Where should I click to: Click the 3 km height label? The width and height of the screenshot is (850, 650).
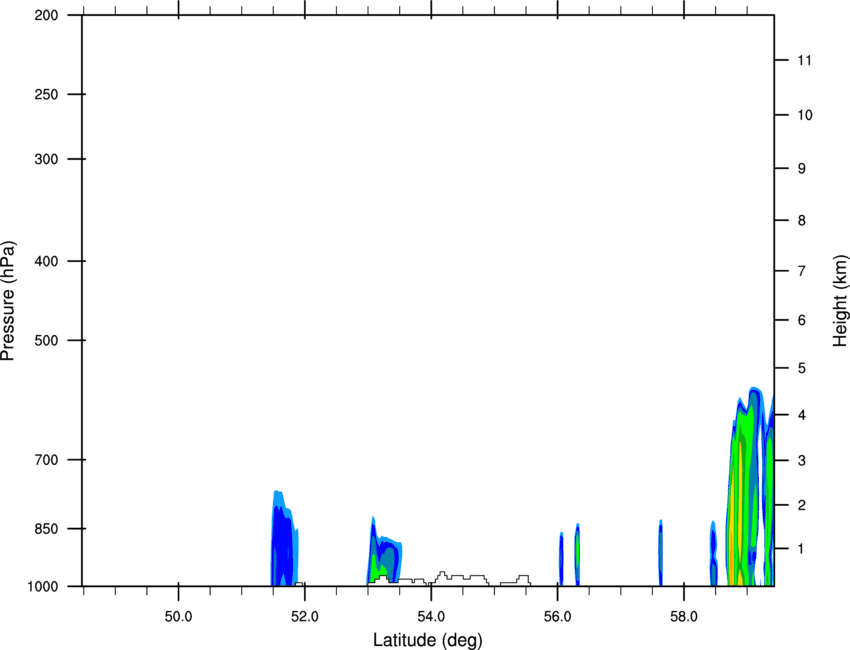tap(801, 460)
